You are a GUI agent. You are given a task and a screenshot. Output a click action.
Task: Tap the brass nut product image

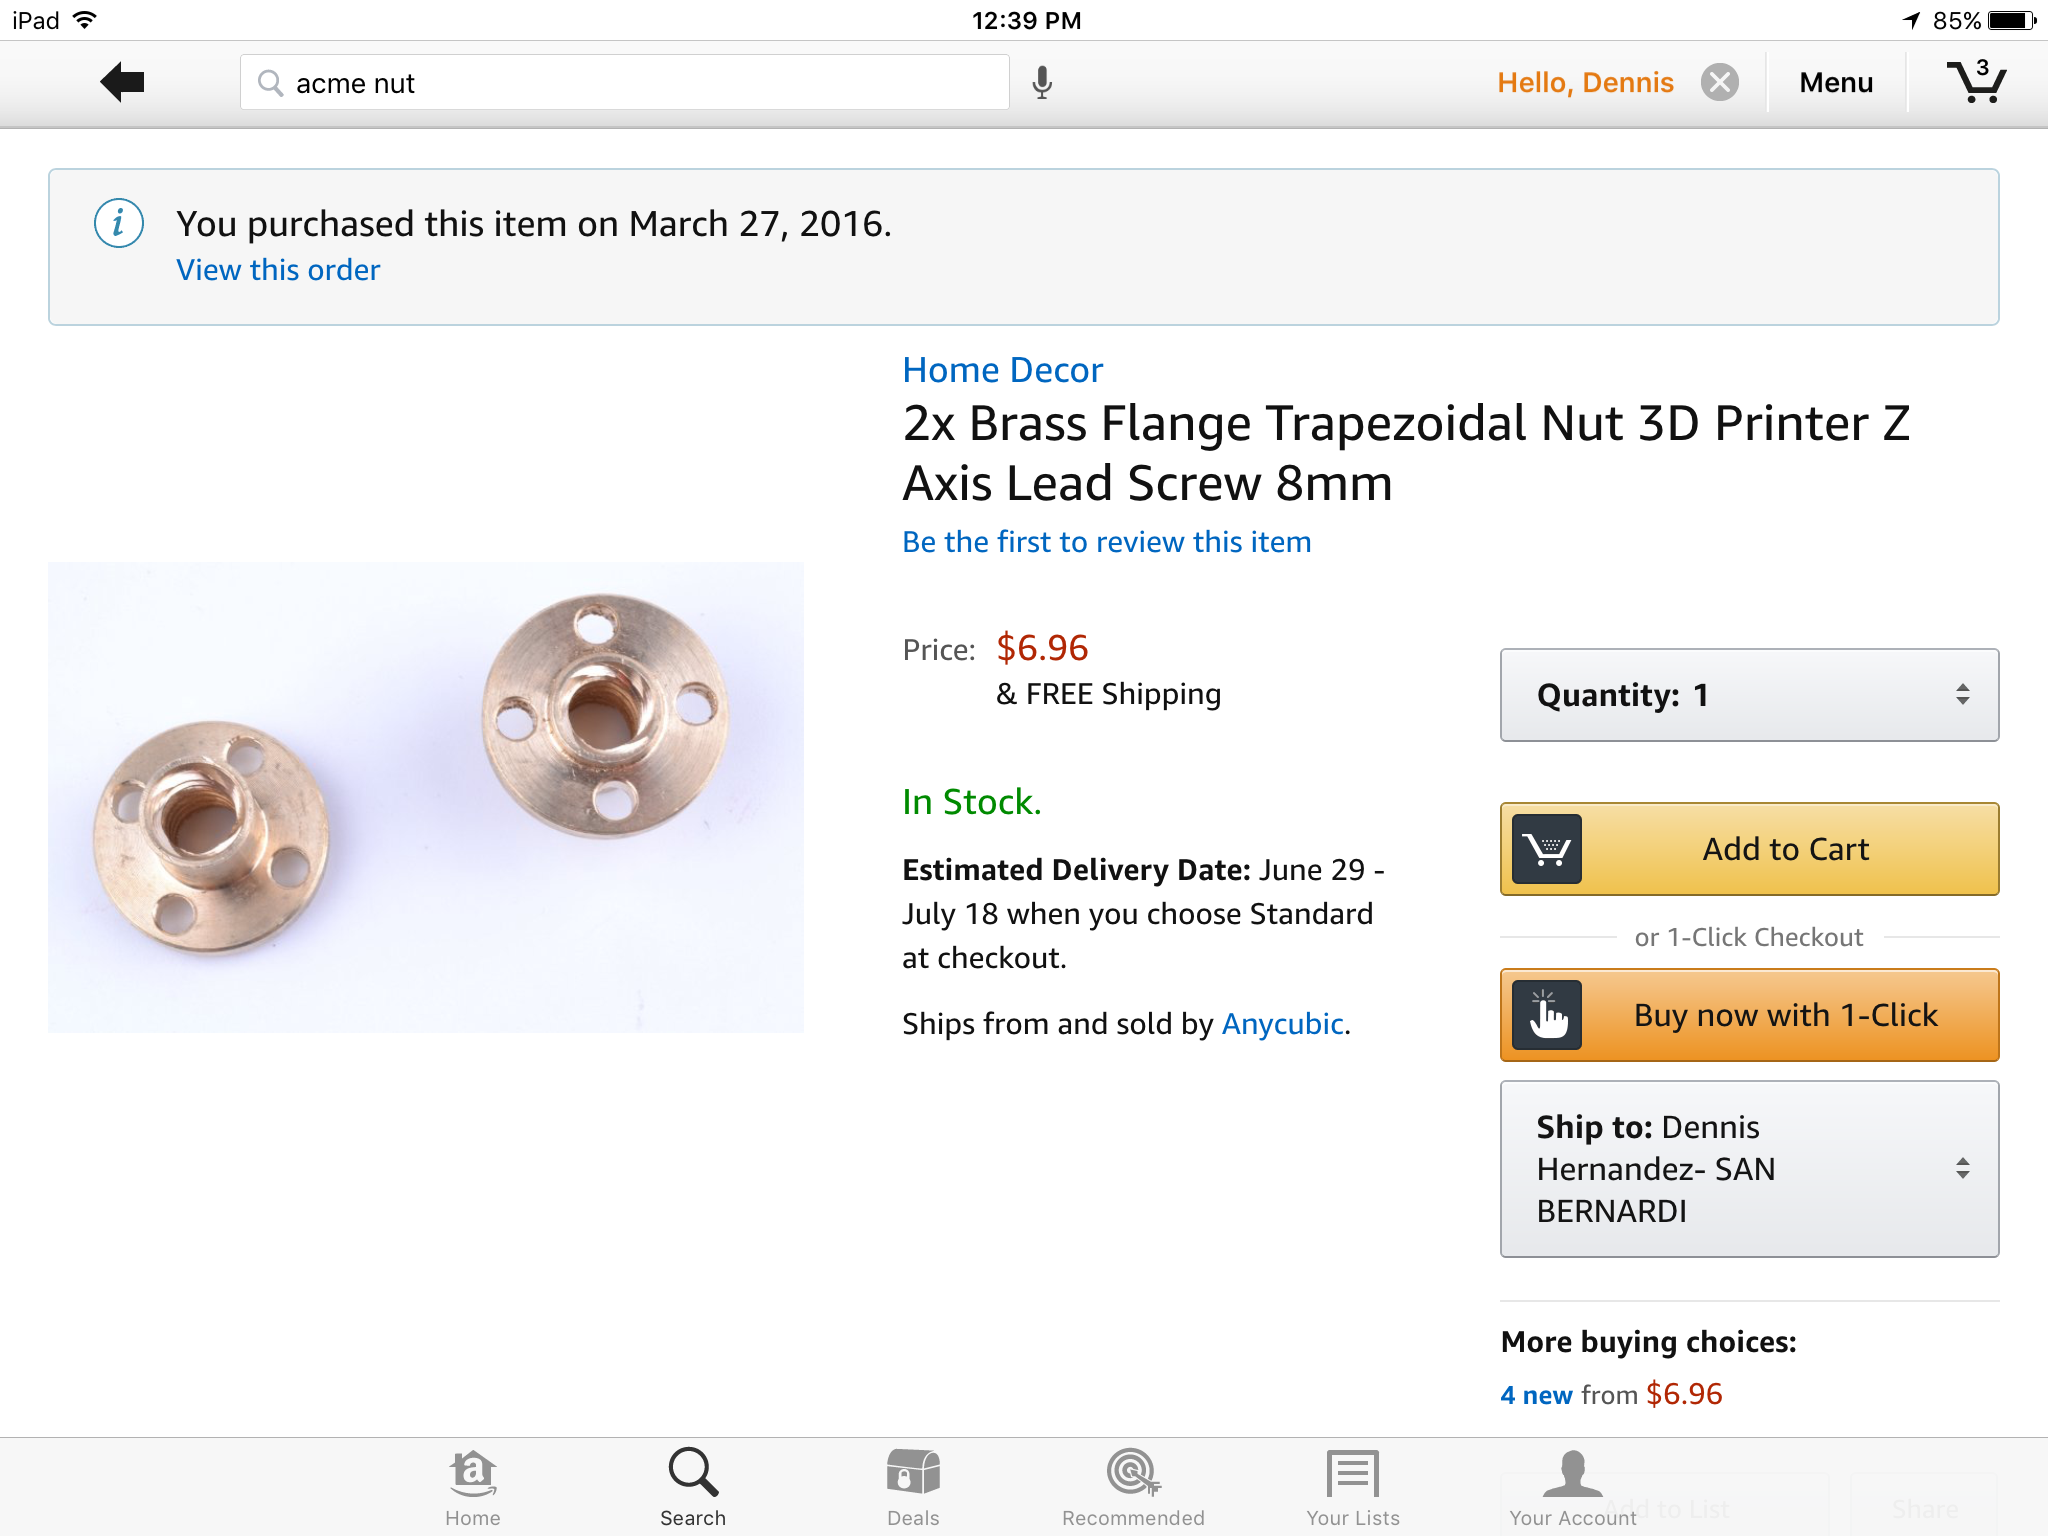pos(426,797)
